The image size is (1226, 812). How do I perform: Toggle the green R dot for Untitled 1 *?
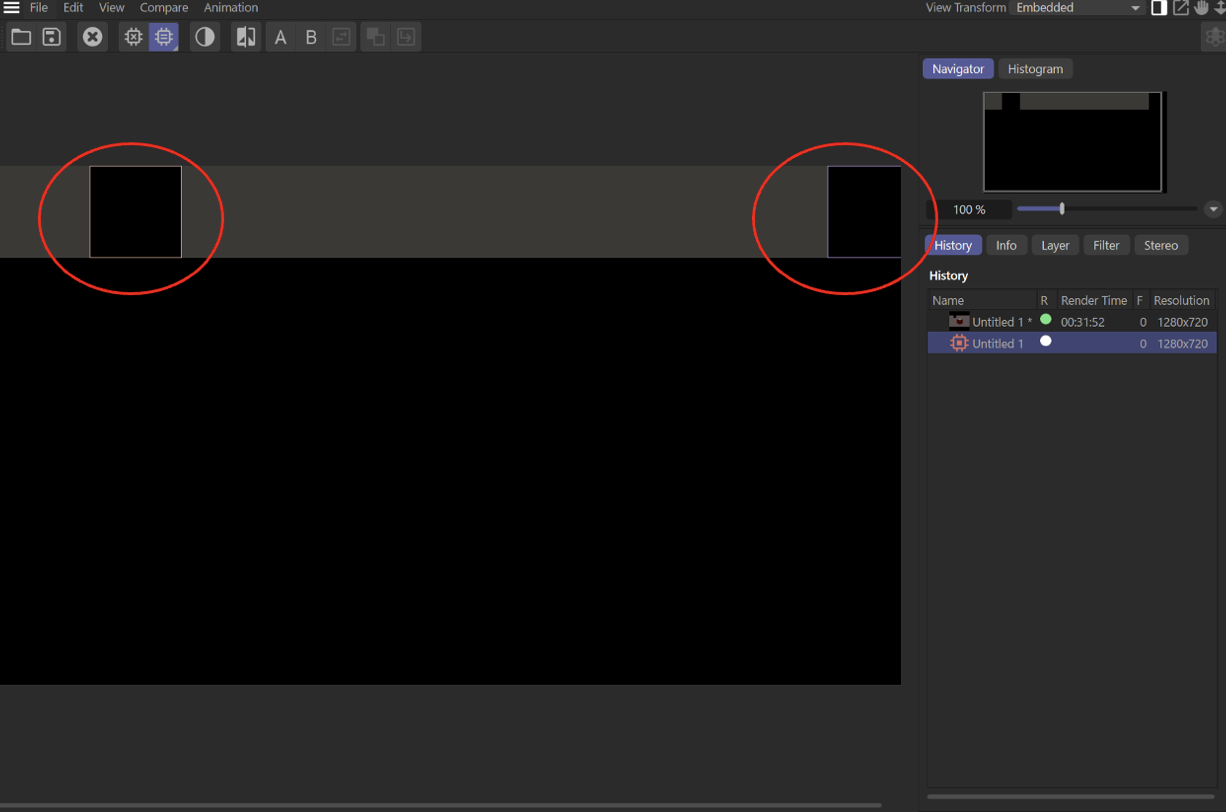tap(1045, 320)
